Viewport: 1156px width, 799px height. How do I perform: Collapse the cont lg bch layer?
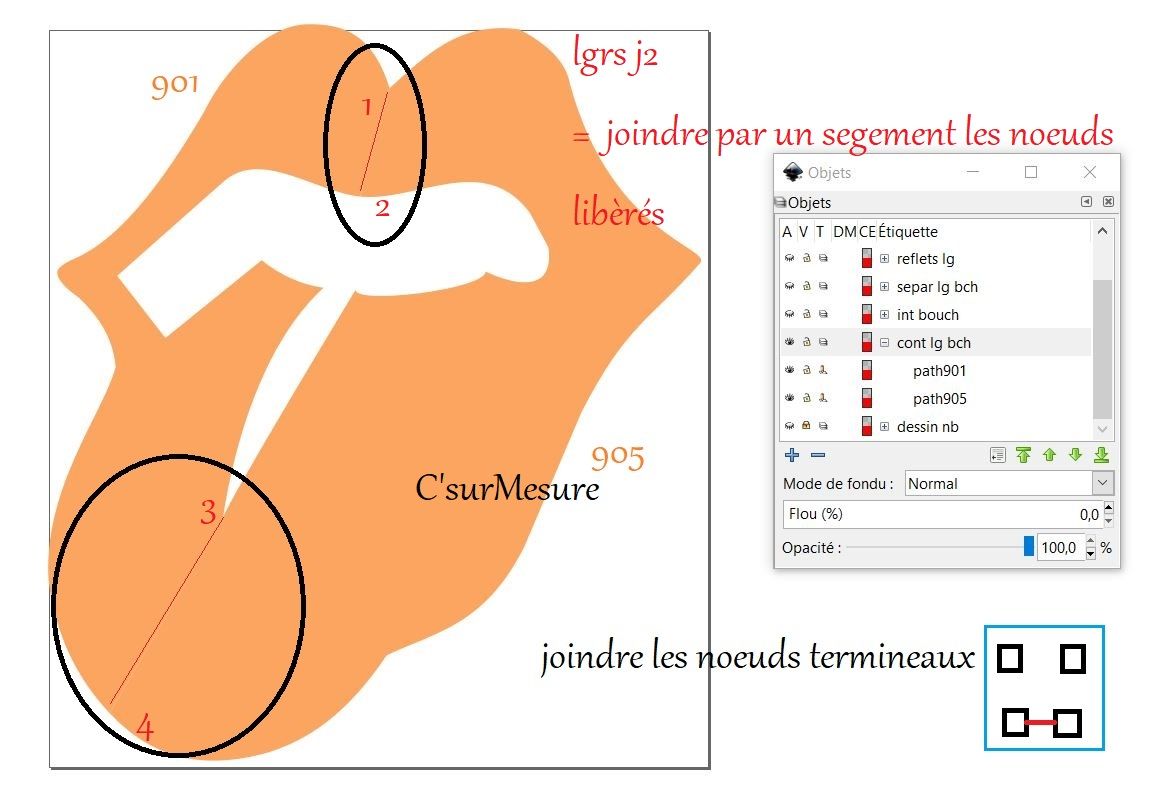(885, 342)
